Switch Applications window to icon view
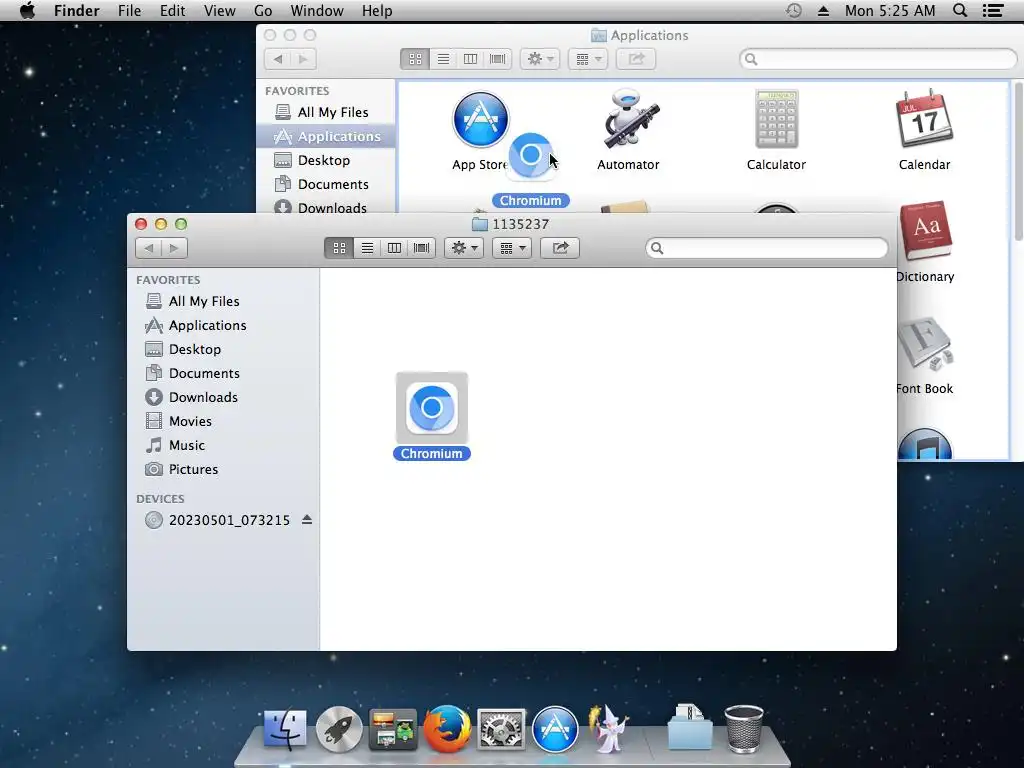This screenshot has height=768, width=1024. 415,59
